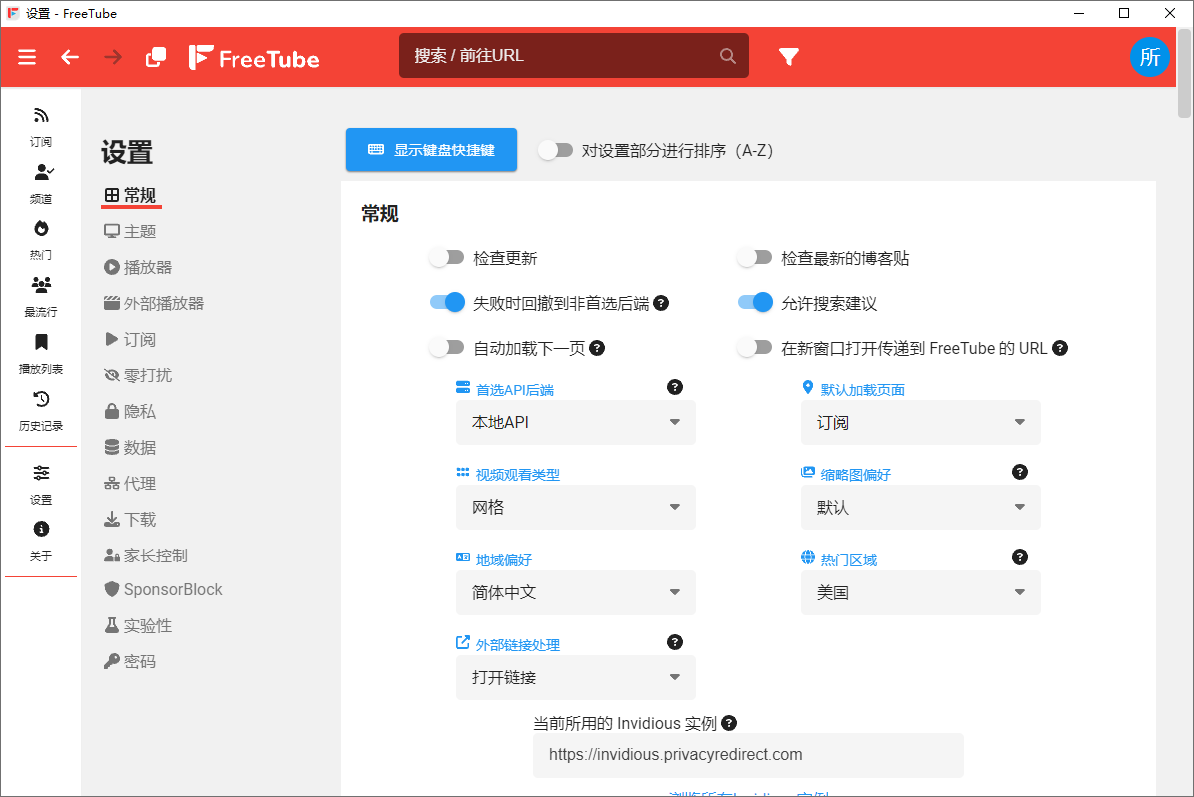Toggle 检查更新 switch on
The width and height of the screenshot is (1194, 797).
pos(447,256)
